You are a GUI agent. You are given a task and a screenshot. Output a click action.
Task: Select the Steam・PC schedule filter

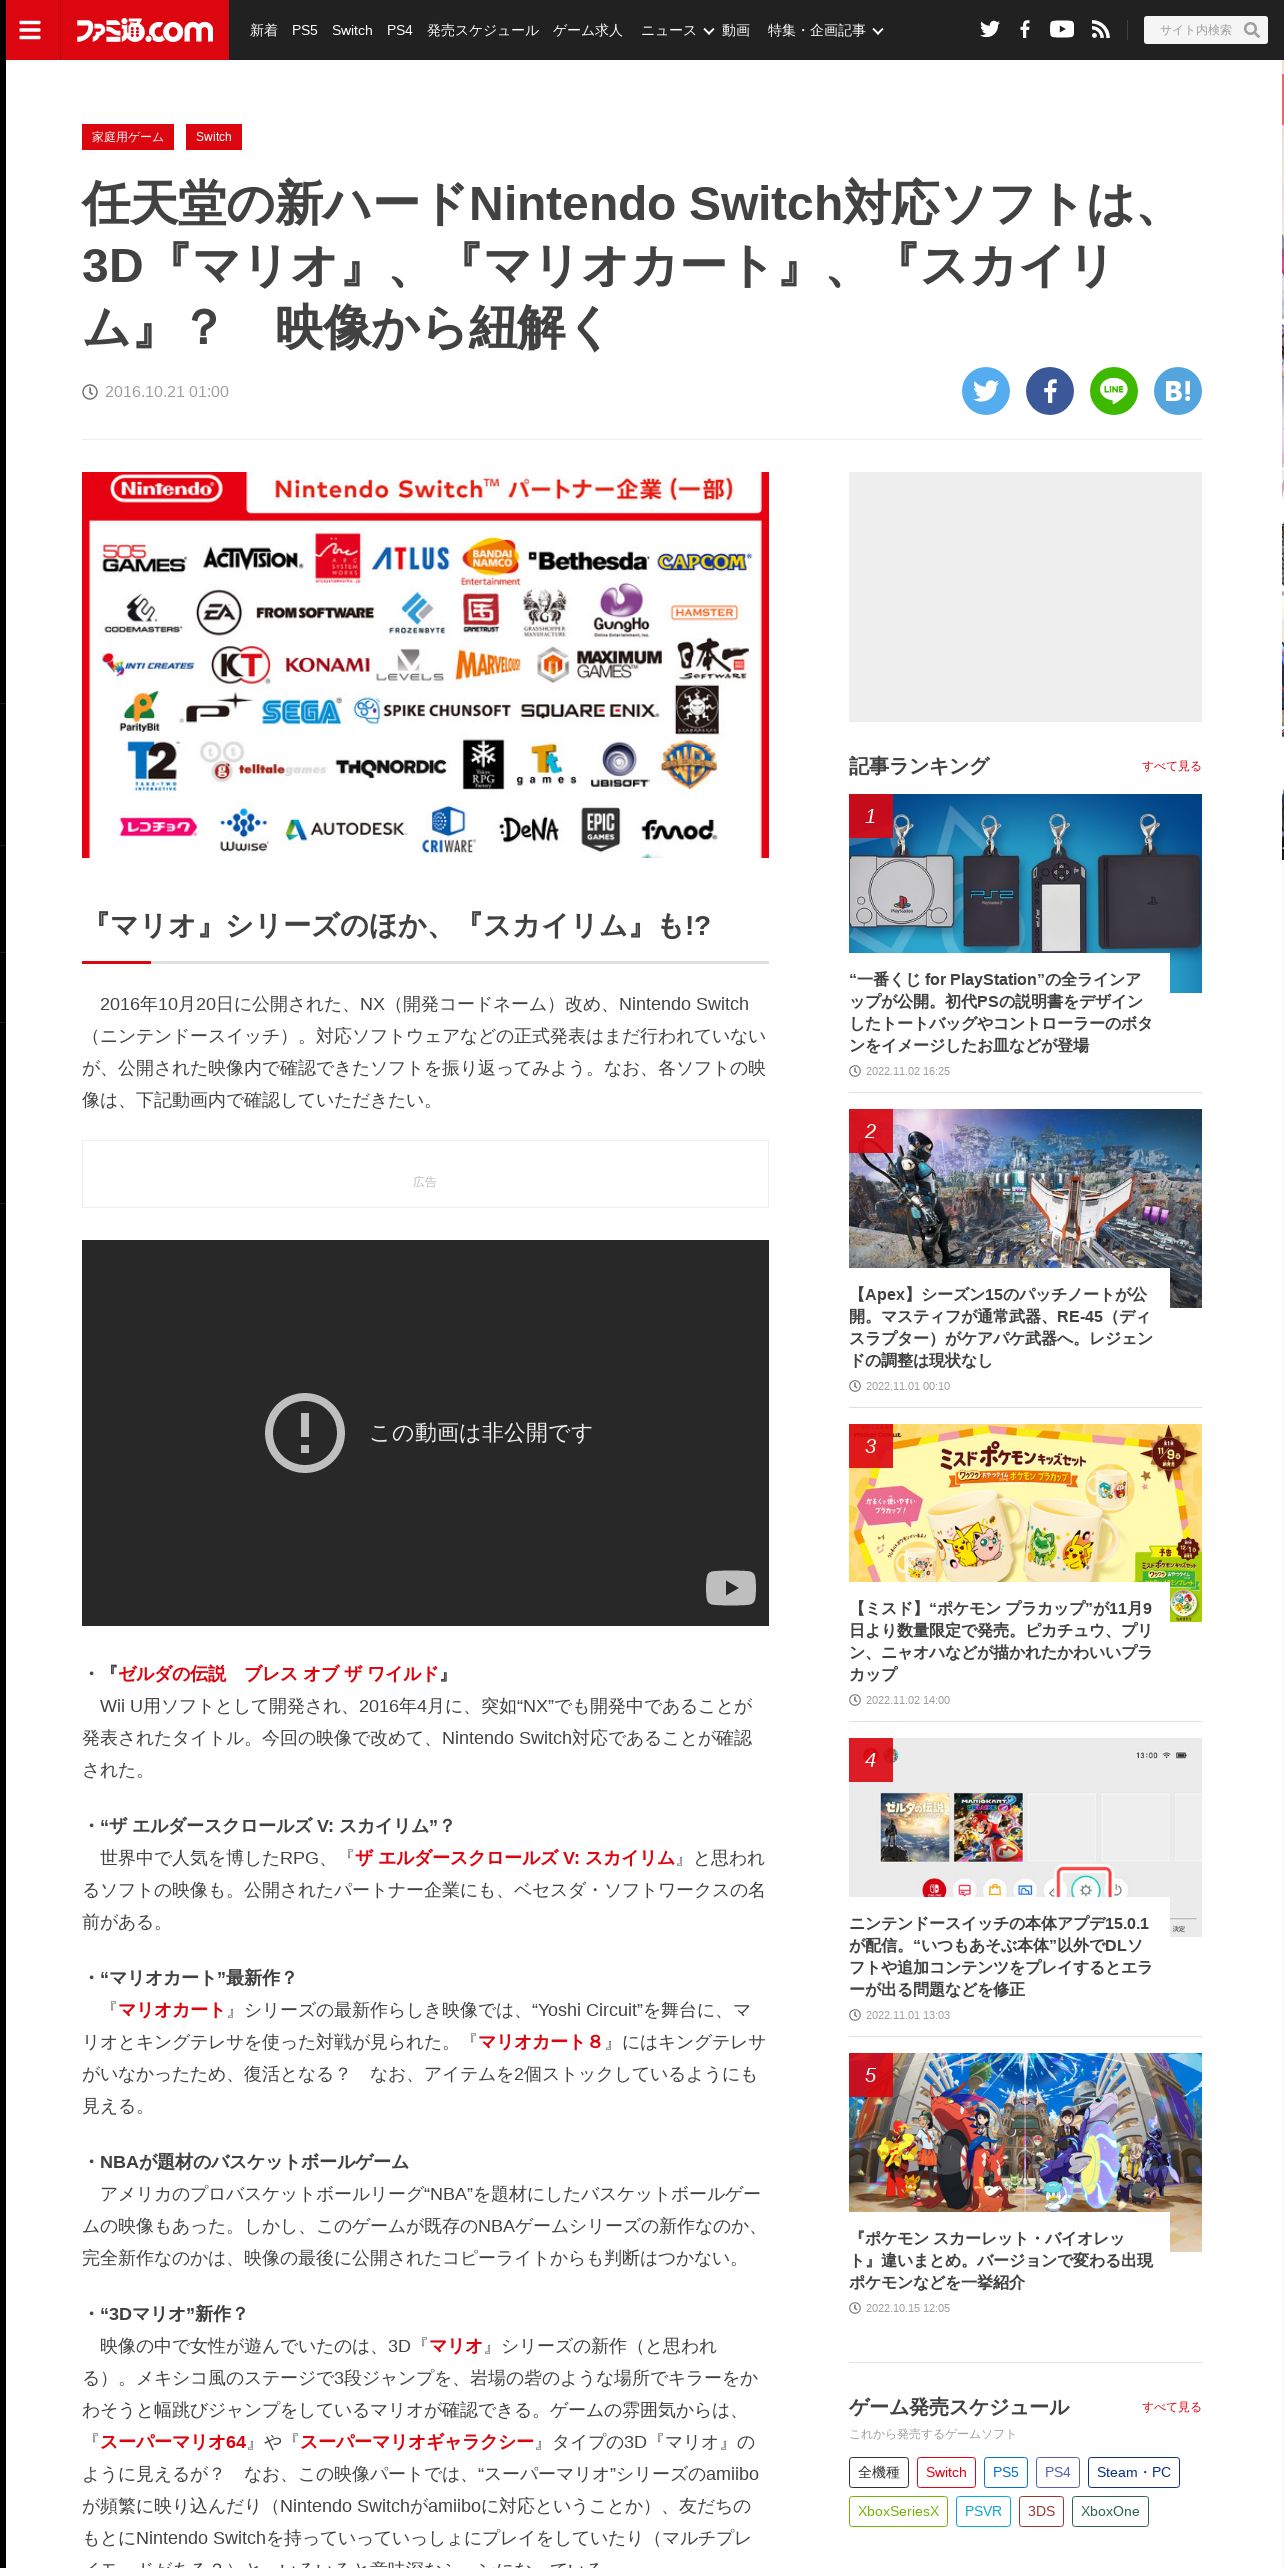[1134, 2472]
